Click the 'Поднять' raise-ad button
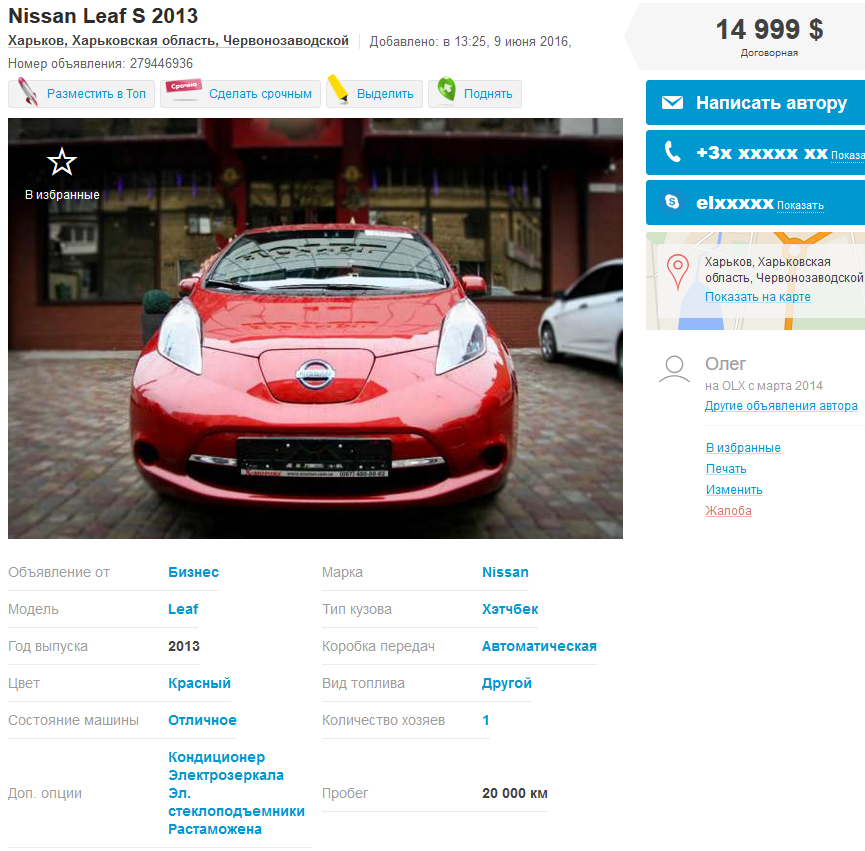 [475, 94]
